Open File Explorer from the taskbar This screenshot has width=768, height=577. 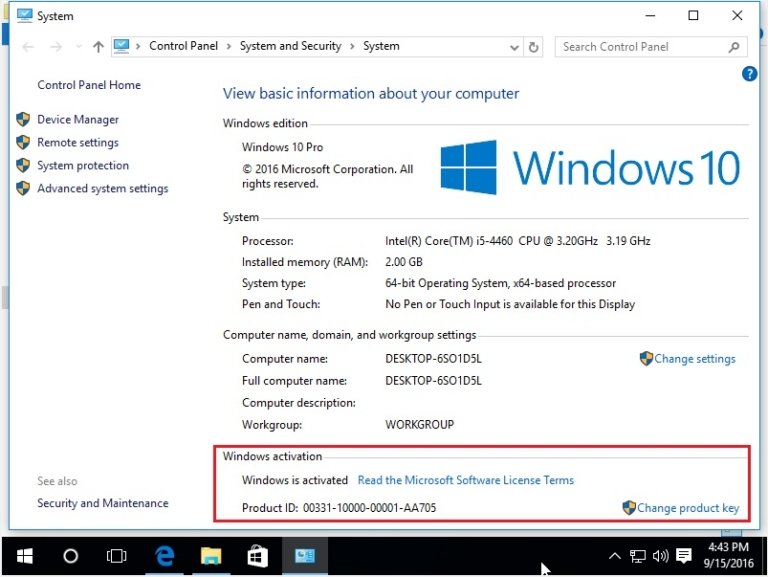tap(211, 556)
